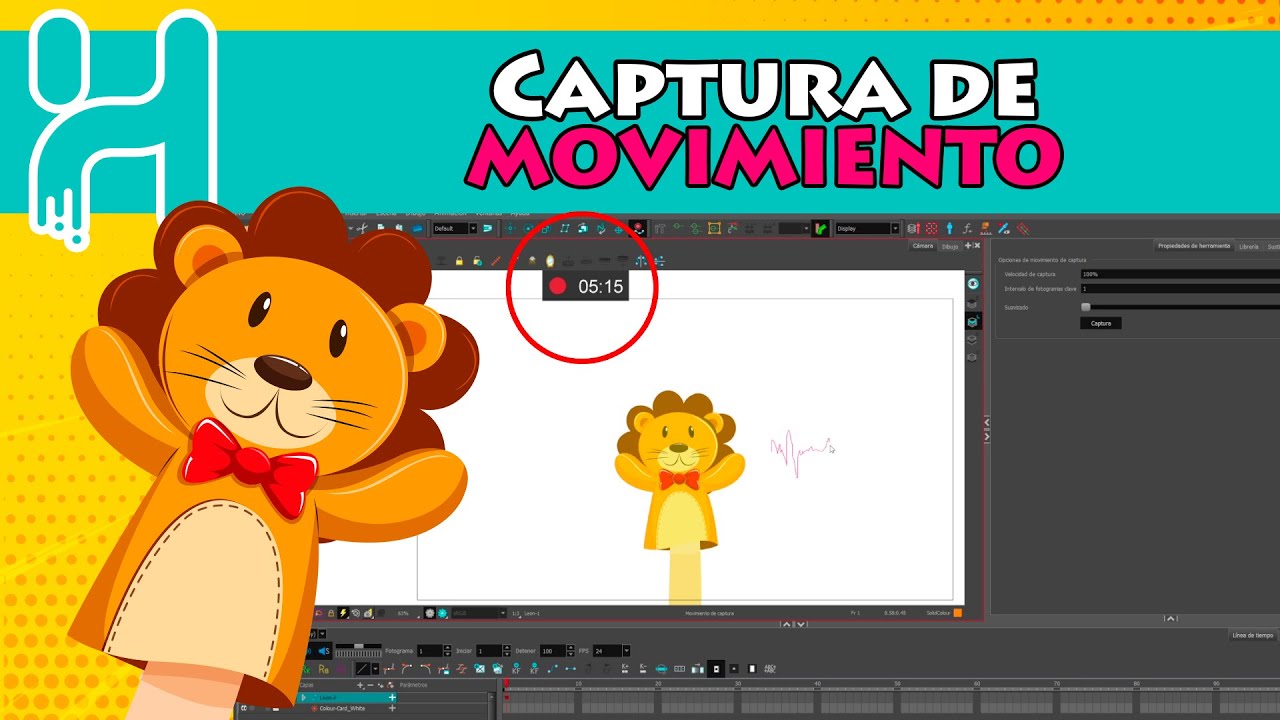Click the Suavizado slider handle
This screenshot has height=720, width=1280.
coord(1086,307)
